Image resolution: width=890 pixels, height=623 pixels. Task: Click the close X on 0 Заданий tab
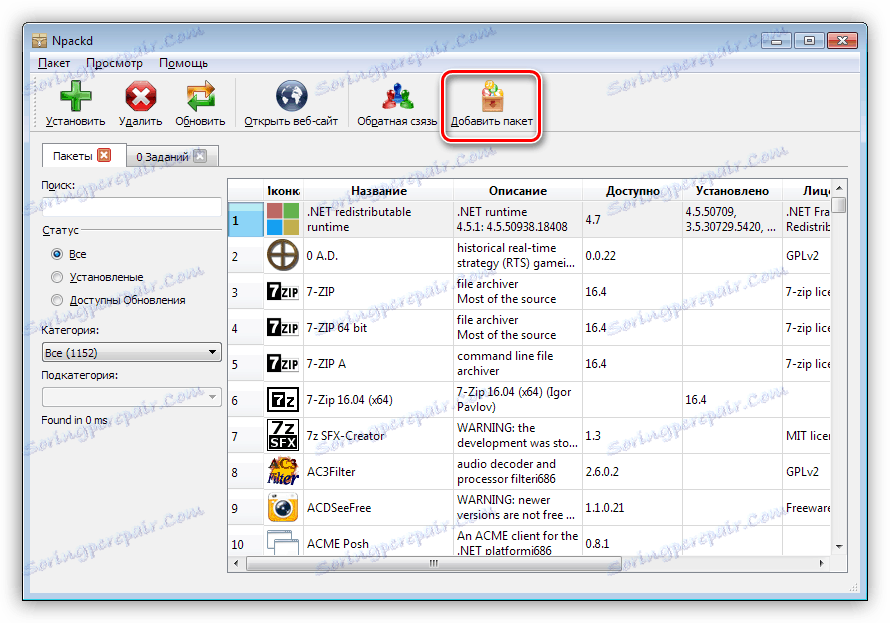click(200, 156)
